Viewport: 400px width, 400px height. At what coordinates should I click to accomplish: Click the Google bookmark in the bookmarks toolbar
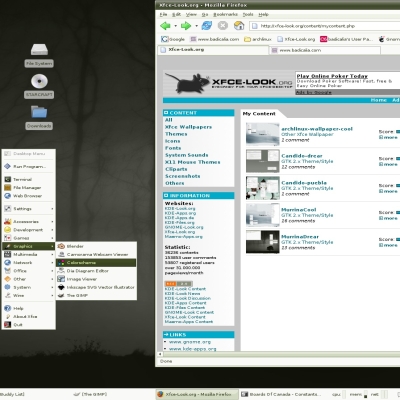(173, 39)
